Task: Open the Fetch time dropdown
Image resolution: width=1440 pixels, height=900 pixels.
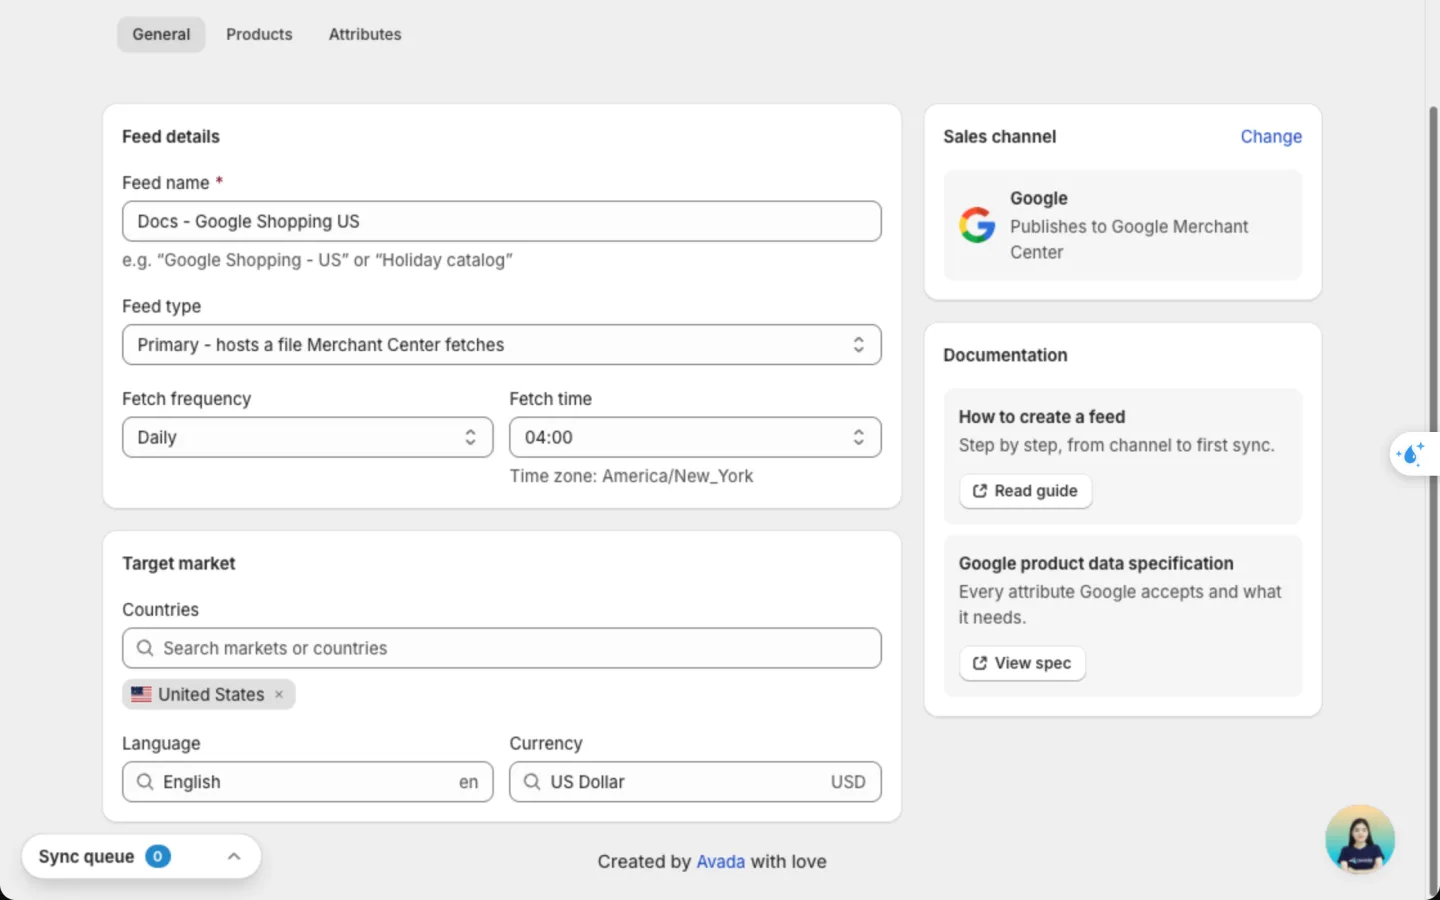Action: [695, 437]
